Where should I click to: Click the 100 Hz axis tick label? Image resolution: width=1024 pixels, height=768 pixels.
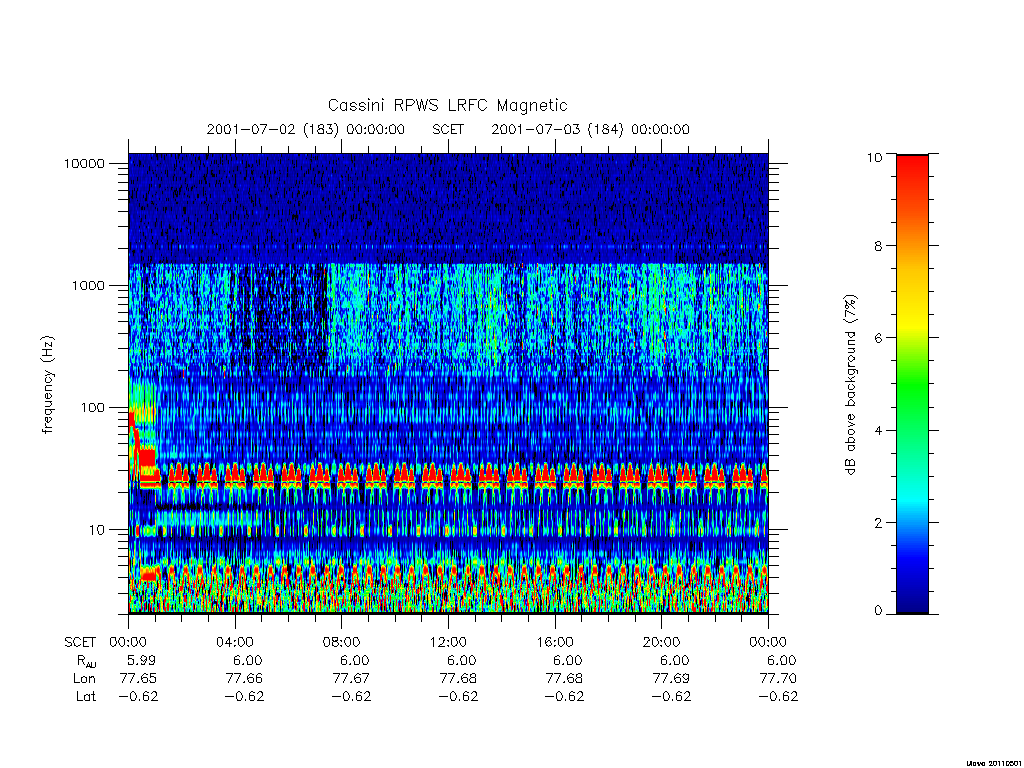point(92,408)
